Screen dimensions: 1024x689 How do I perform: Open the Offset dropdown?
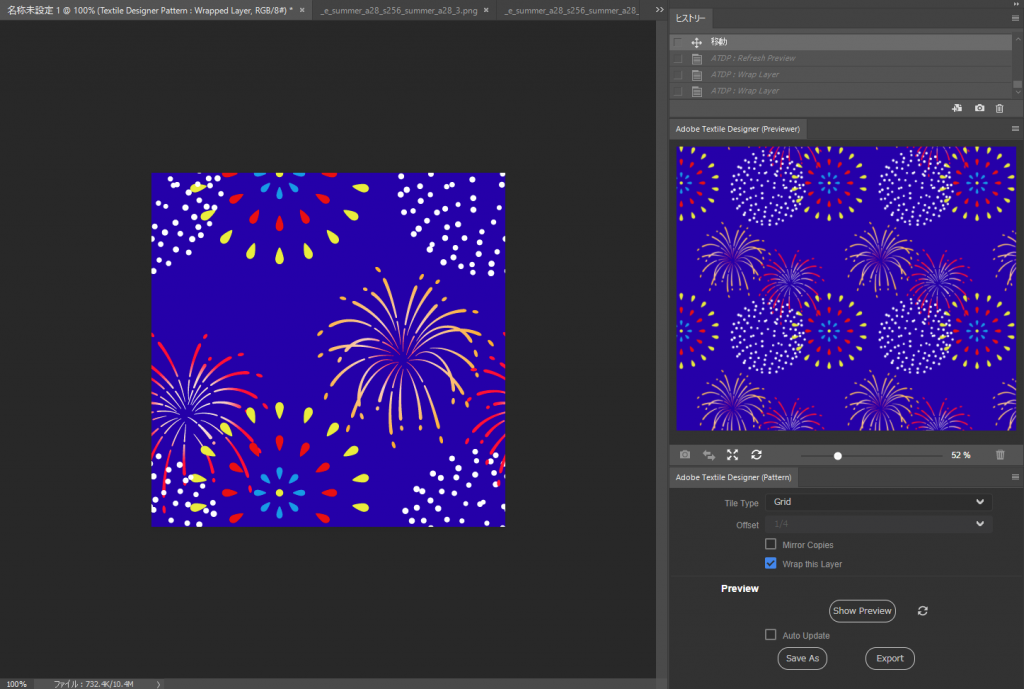[x=879, y=524]
